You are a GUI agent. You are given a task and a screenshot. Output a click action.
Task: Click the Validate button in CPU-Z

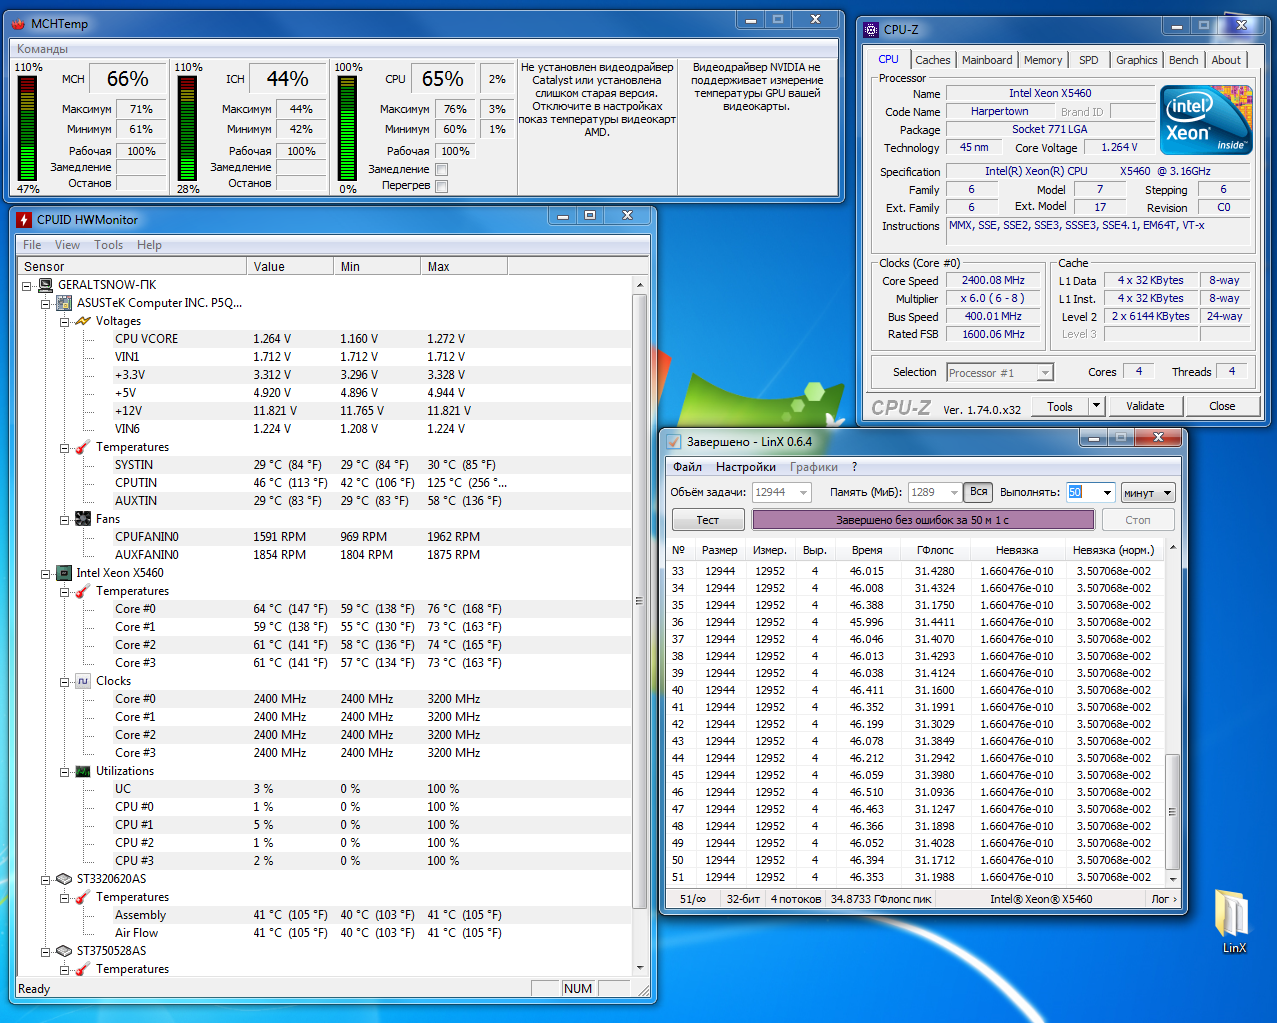(1145, 406)
